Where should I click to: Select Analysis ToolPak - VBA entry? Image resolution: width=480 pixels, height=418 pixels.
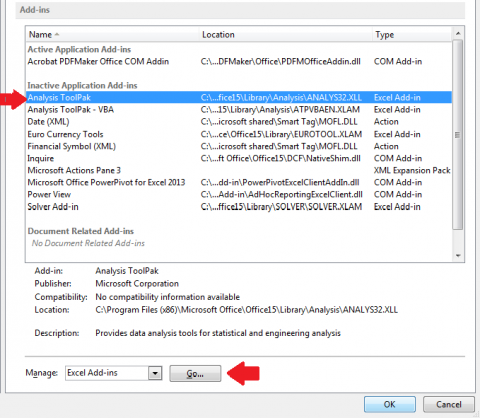coord(239,110)
